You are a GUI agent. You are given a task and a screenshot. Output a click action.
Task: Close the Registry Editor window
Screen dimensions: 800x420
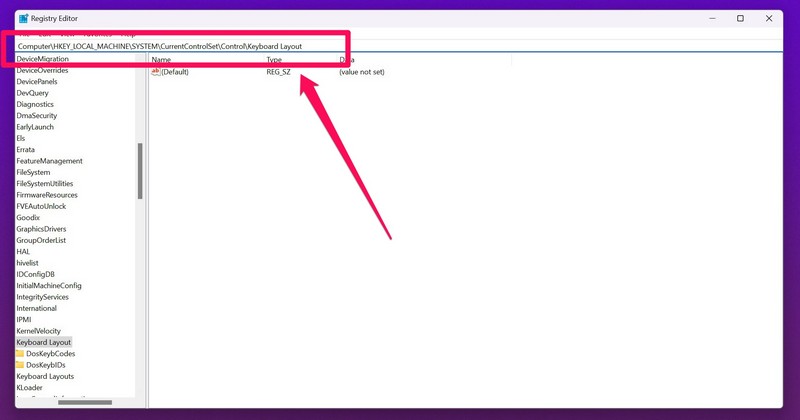coord(769,18)
